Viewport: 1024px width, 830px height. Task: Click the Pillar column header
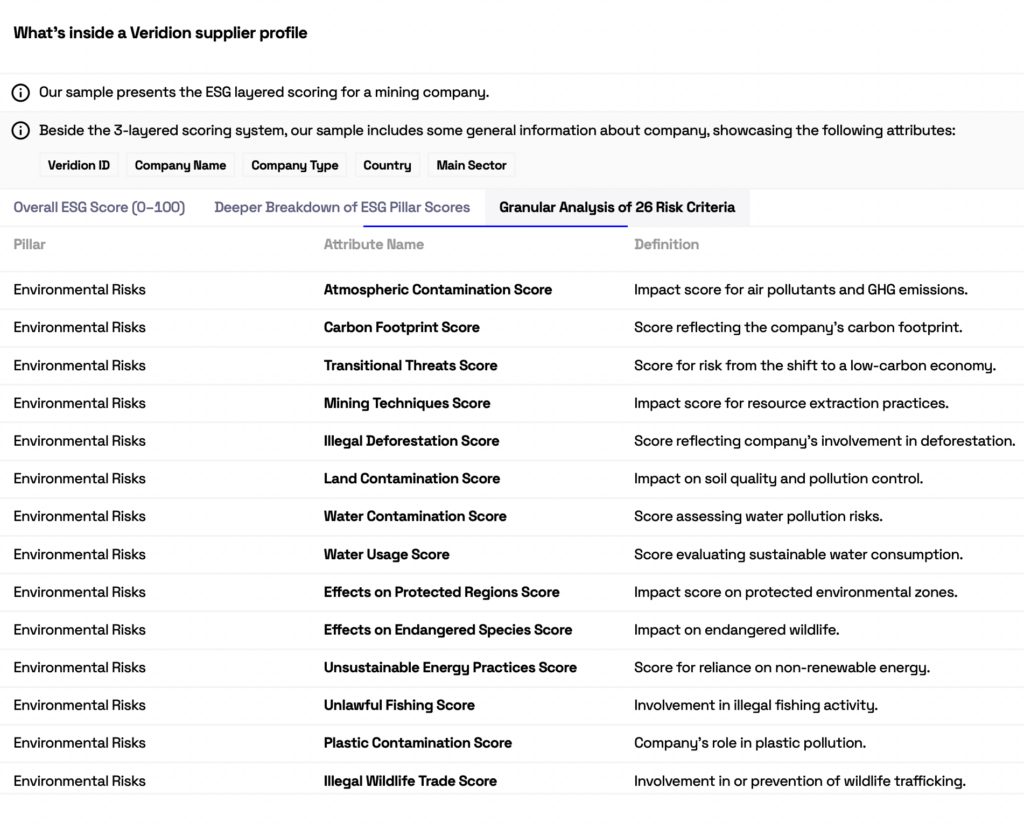pos(27,244)
